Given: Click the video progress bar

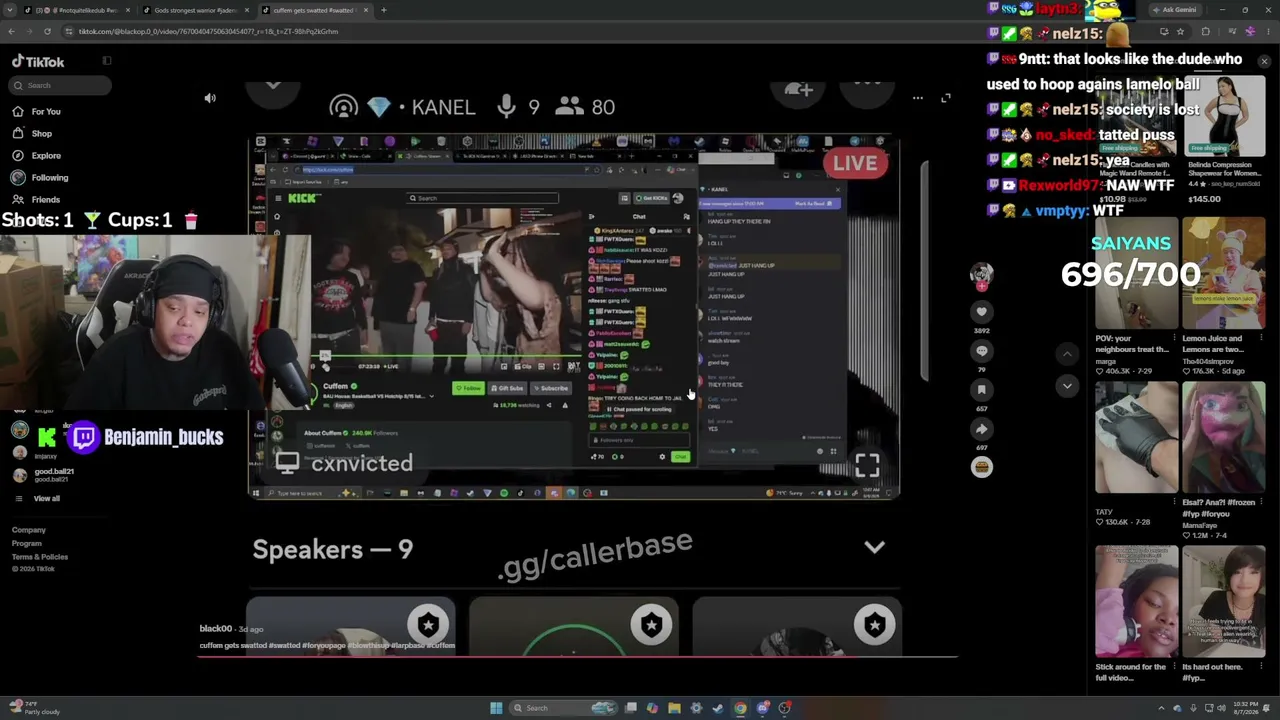Looking at the screenshot, I should (x=578, y=658).
